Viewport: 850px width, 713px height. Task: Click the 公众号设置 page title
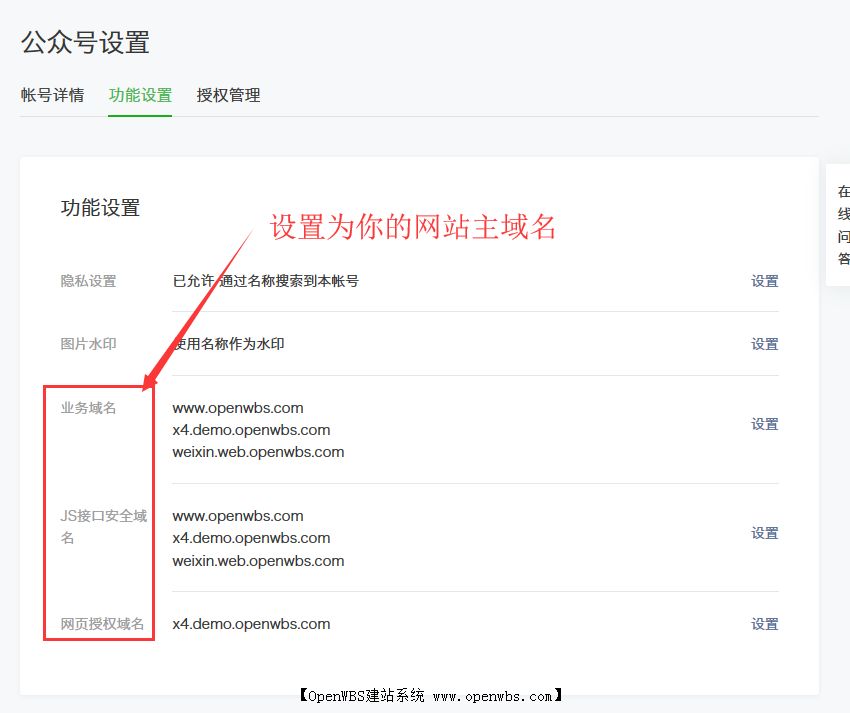click(x=85, y=43)
